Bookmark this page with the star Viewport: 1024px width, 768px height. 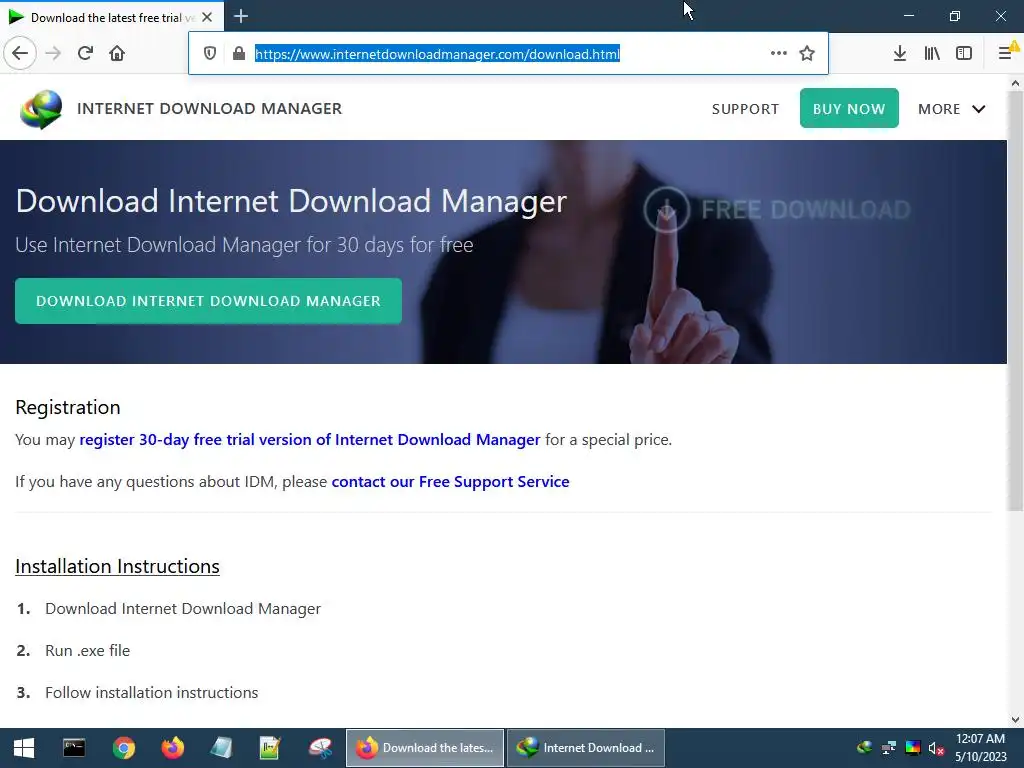click(x=807, y=53)
